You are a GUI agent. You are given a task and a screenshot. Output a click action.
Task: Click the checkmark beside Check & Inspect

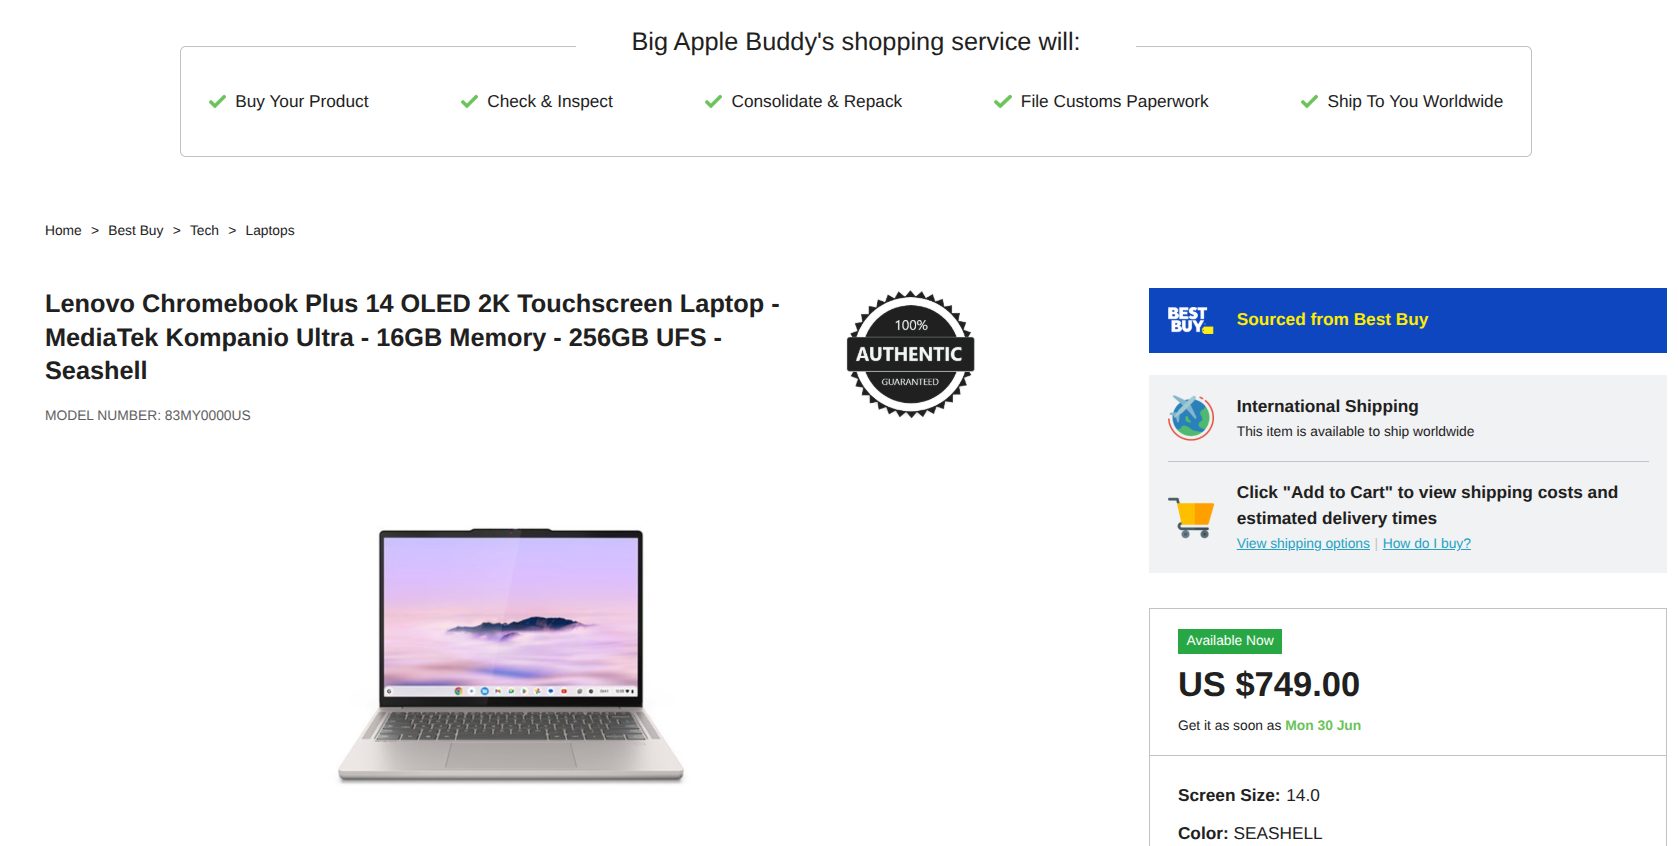click(x=469, y=102)
